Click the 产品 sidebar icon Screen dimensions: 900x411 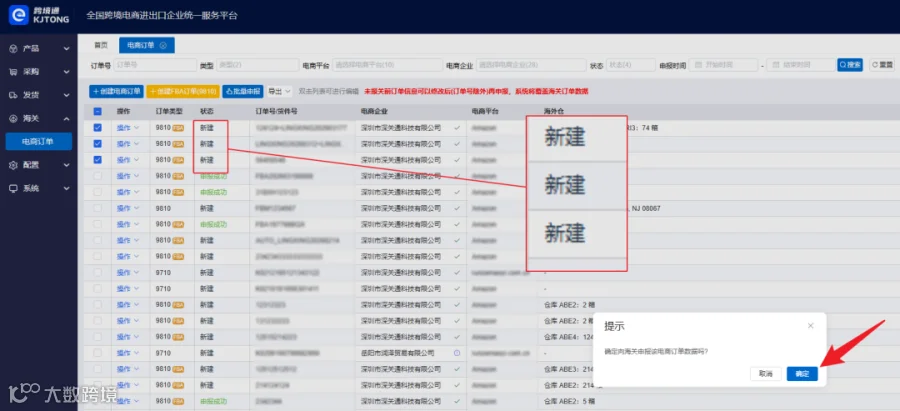pos(13,49)
